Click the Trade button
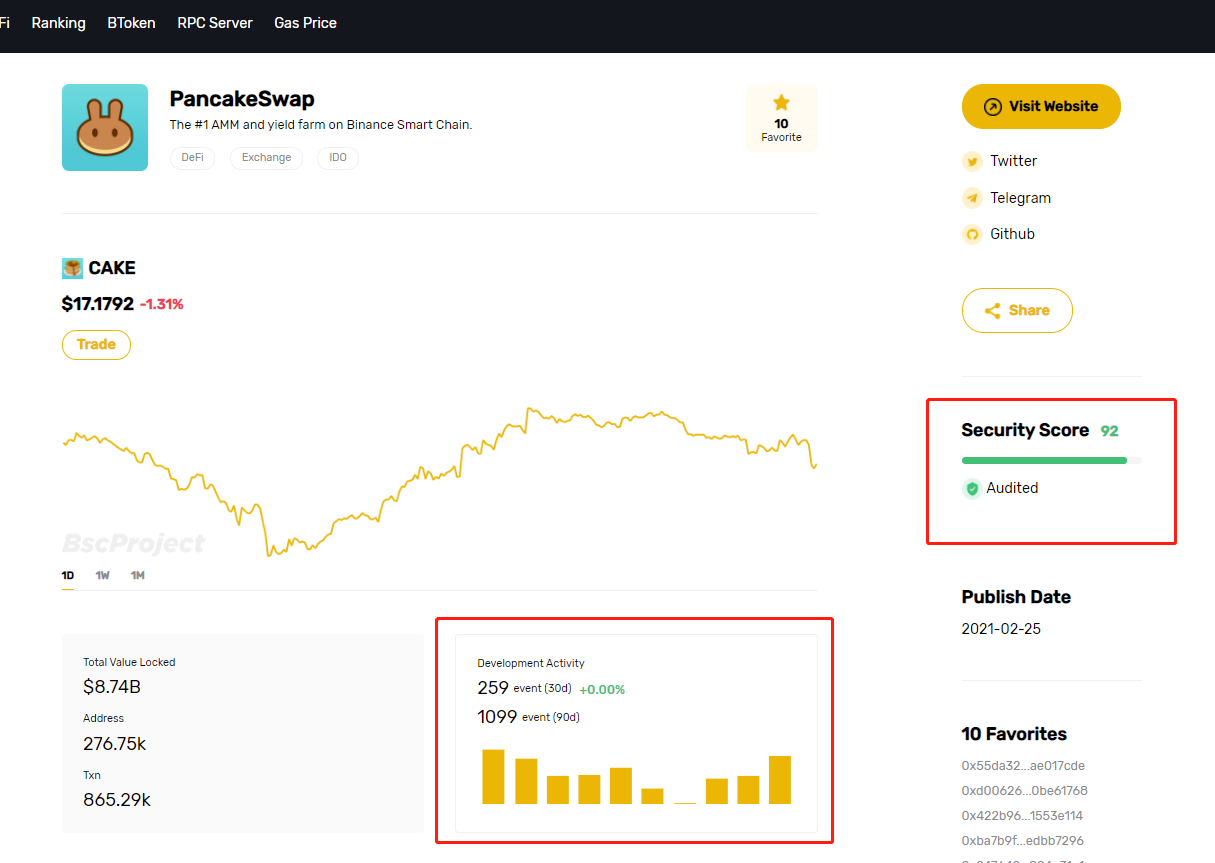Viewport: 1215px width, 863px height. point(96,344)
